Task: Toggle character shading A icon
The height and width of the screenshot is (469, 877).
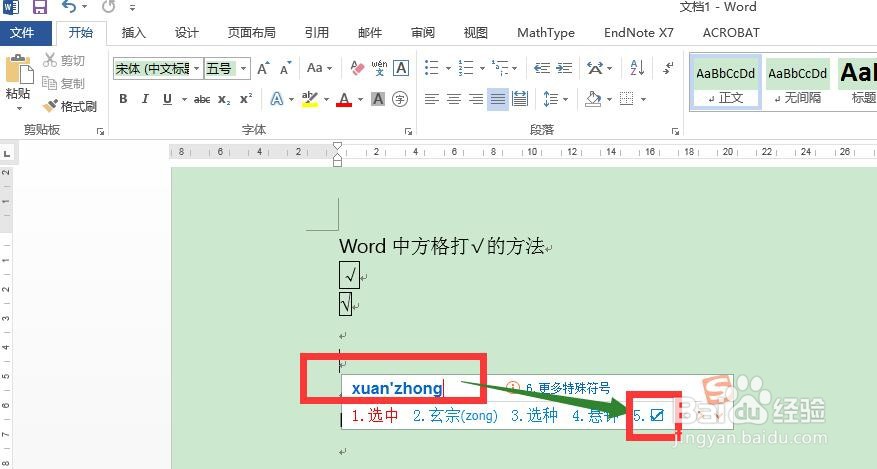Action: [378, 100]
